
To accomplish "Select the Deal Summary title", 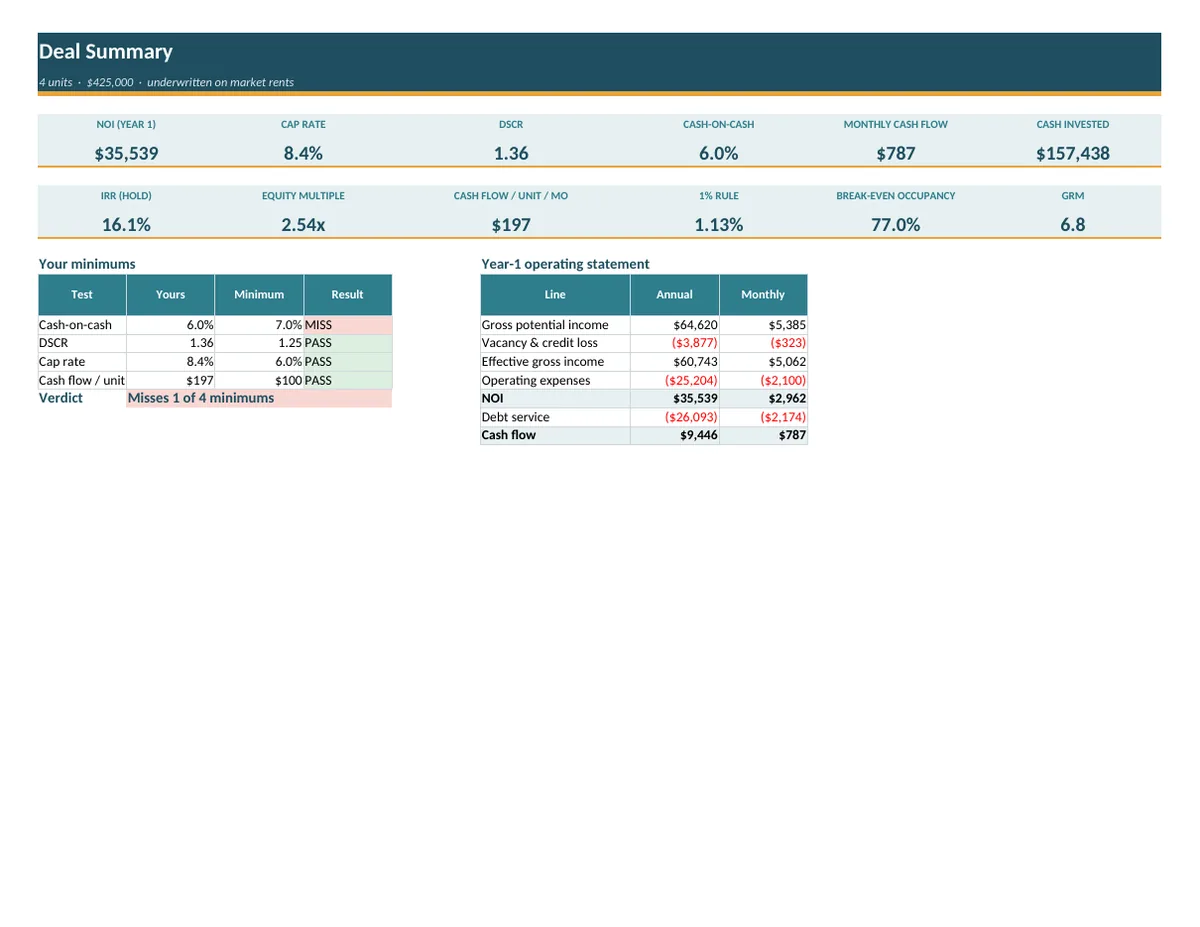I will 105,52.
